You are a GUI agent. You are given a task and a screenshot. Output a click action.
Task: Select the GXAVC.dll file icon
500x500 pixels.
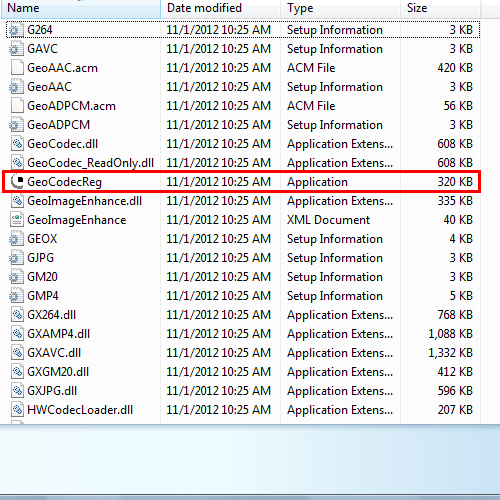point(17,353)
